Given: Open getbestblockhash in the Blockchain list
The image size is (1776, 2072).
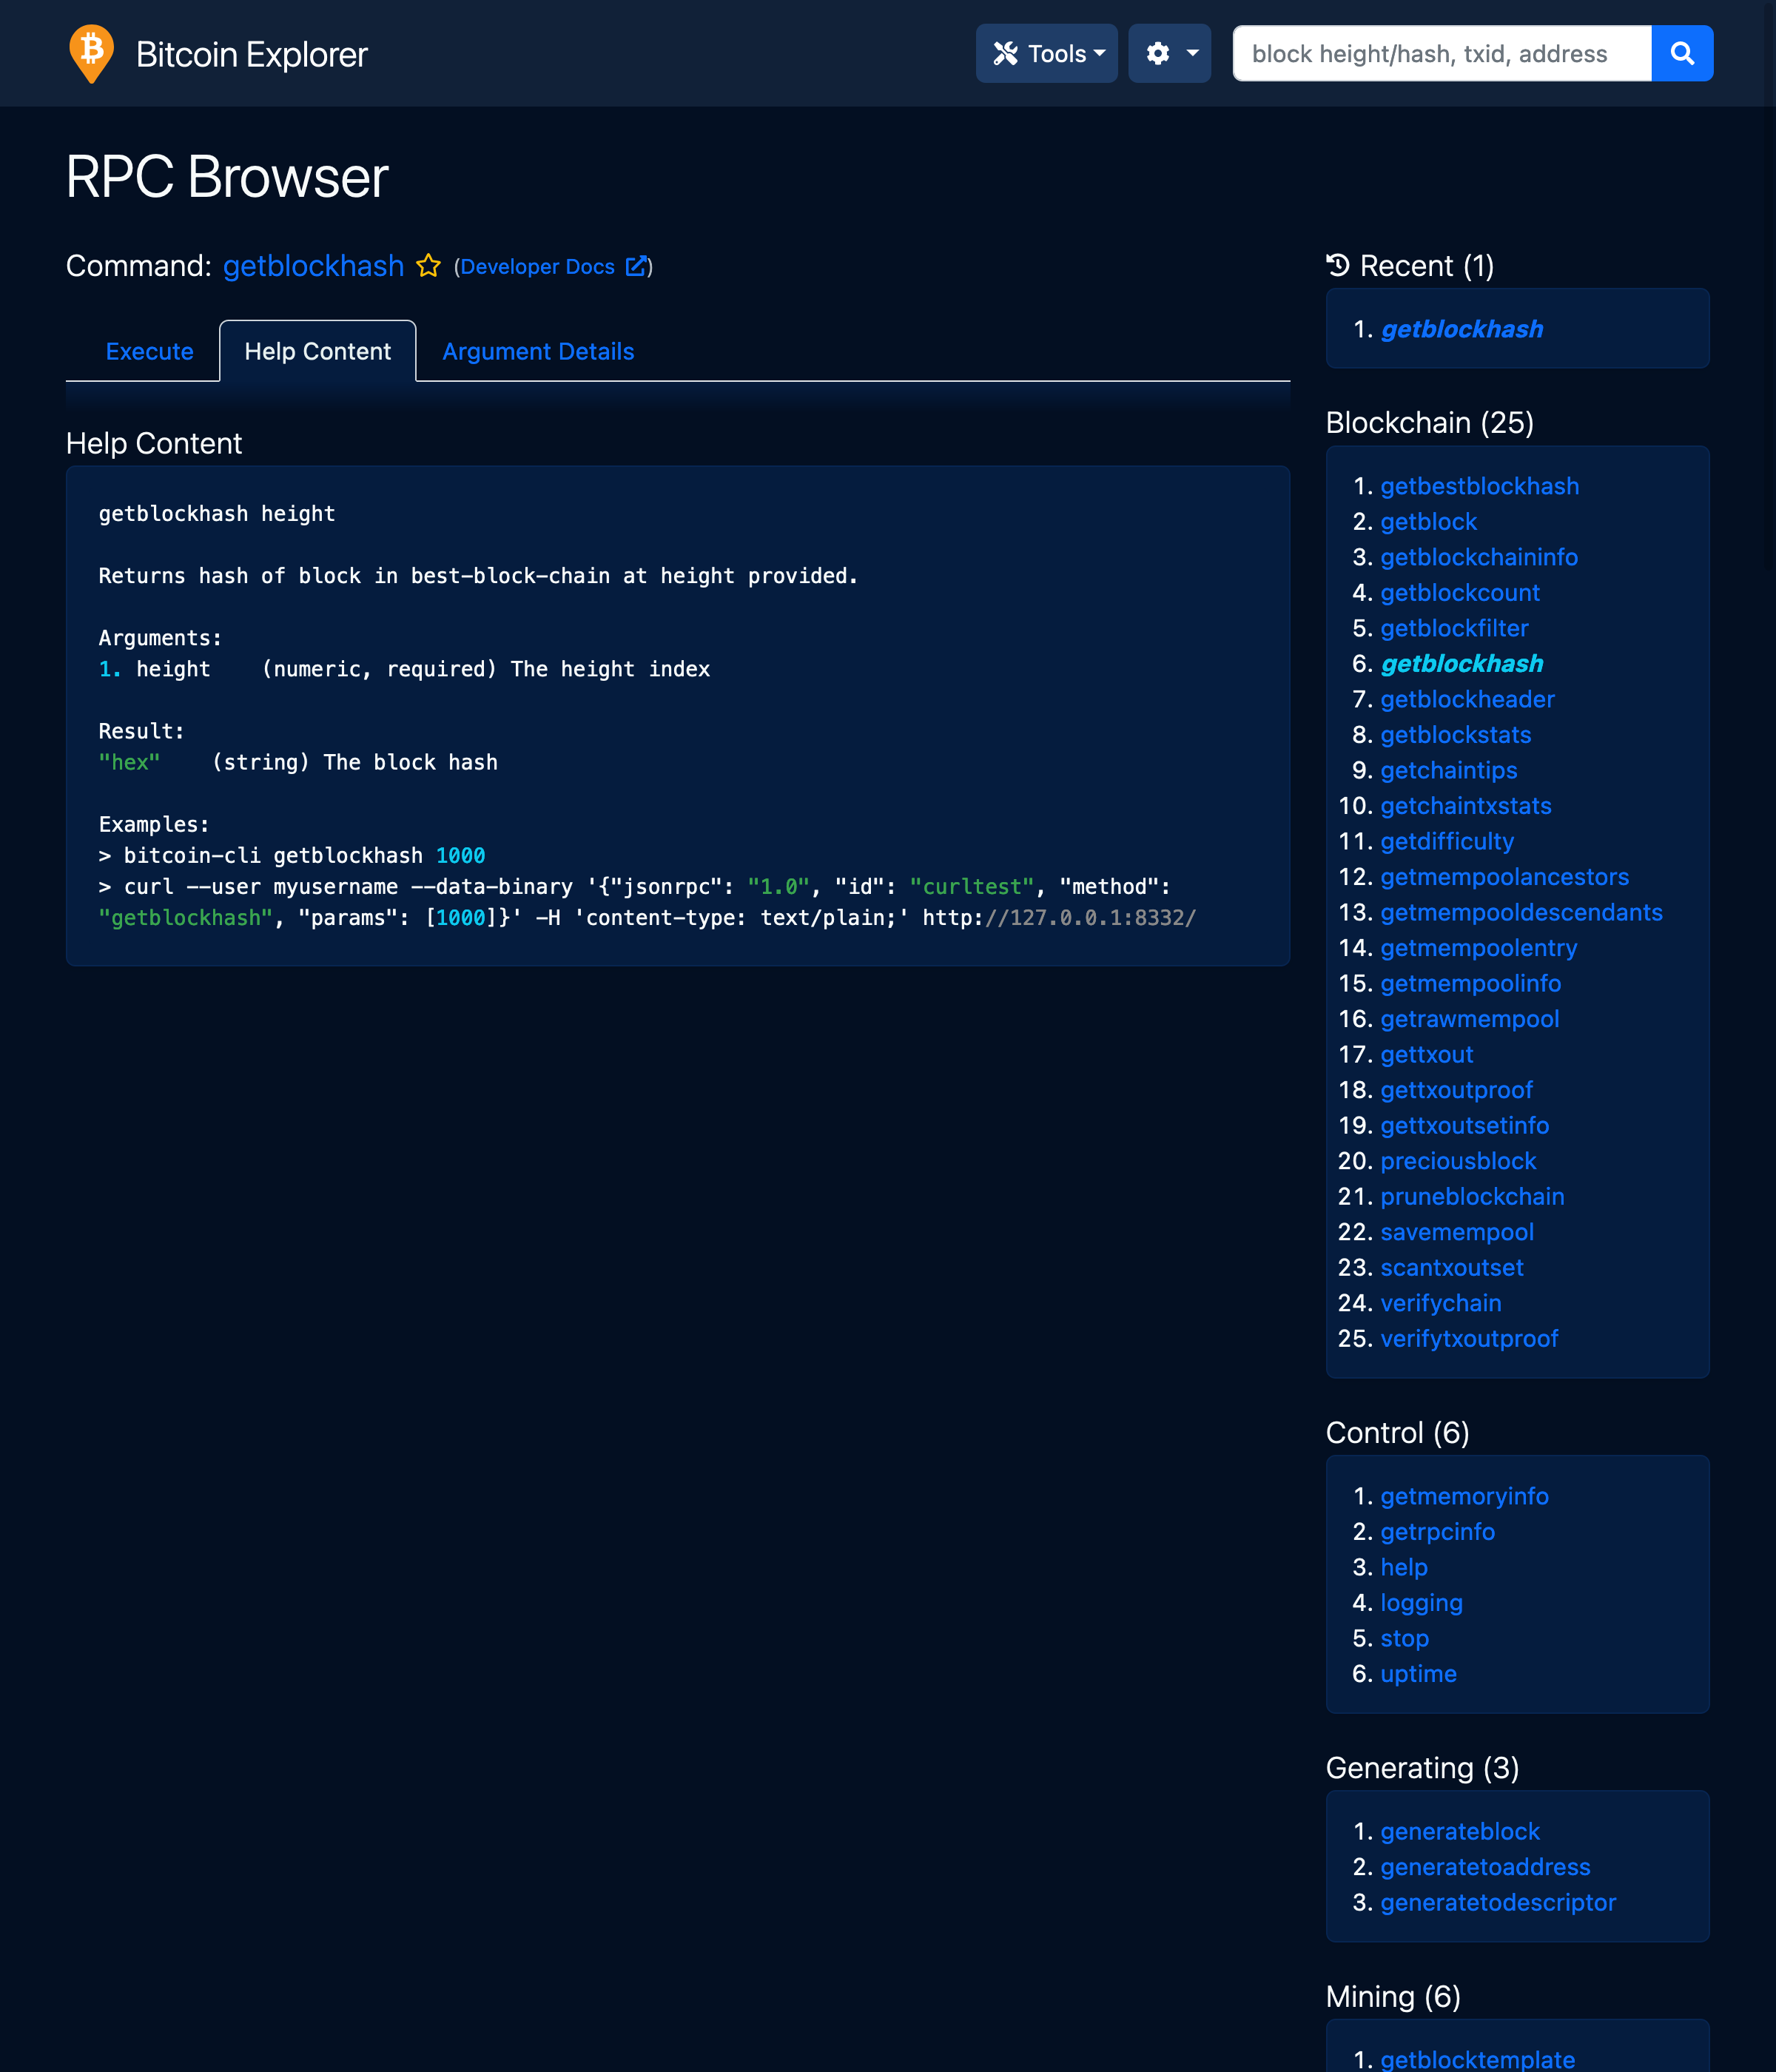Looking at the screenshot, I should click(x=1479, y=486).
